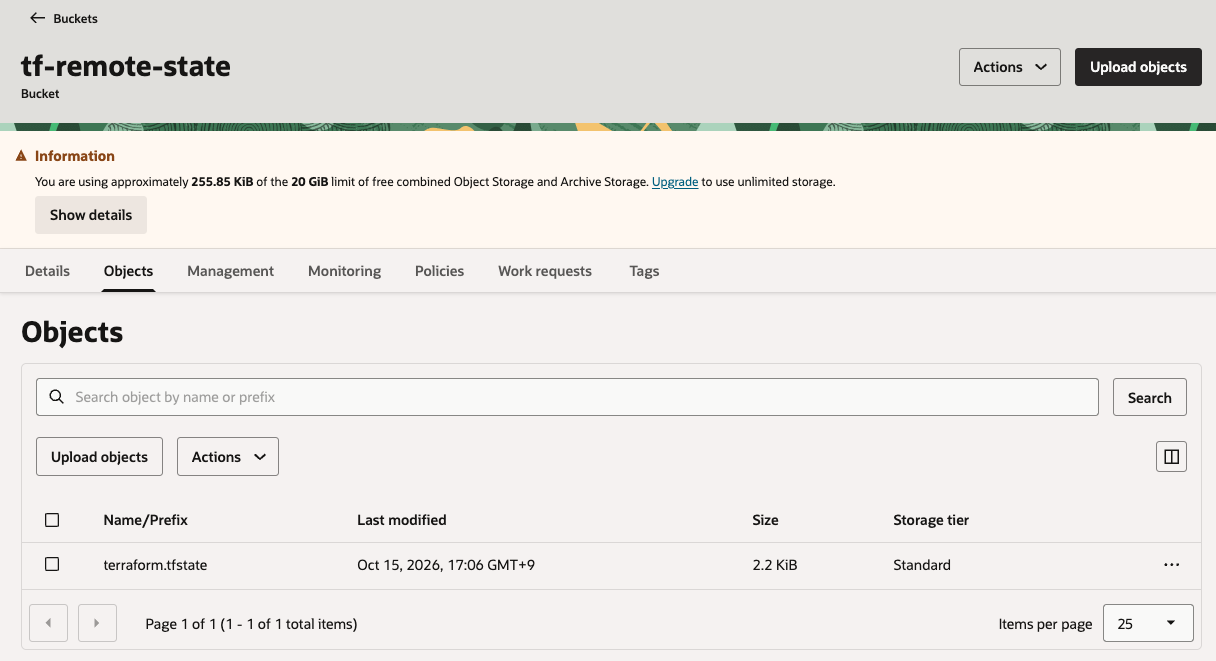
Task: Switch to the Details tab
Action: click(48, 271)
